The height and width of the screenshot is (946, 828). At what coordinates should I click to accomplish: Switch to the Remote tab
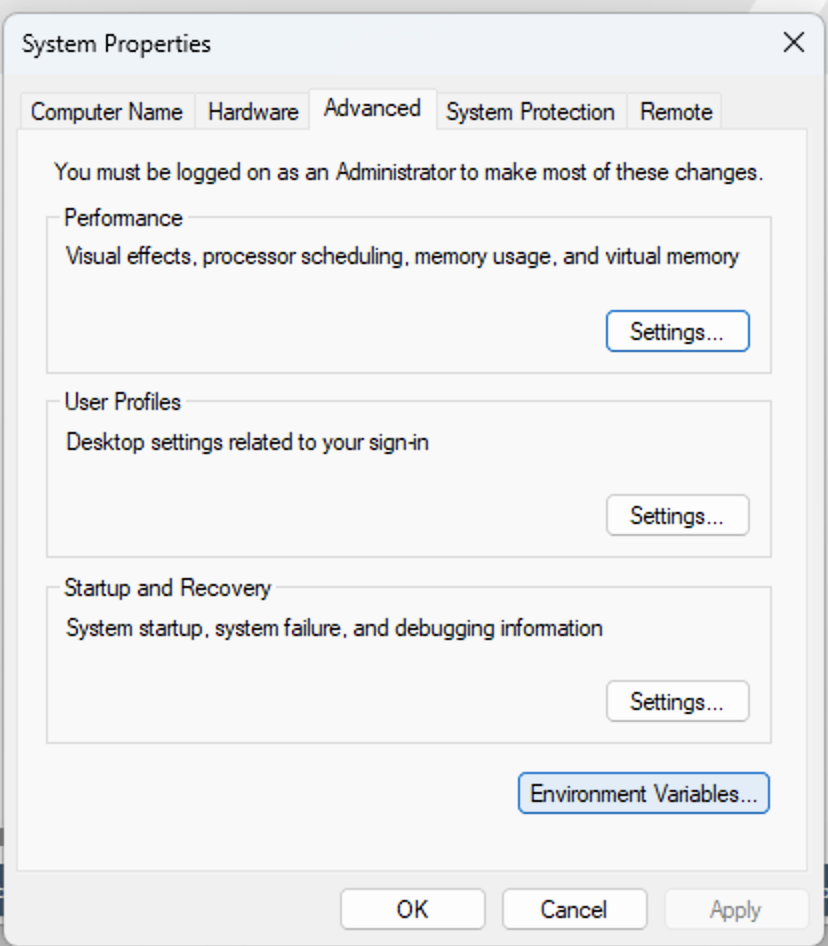click(x=676, y=112)
